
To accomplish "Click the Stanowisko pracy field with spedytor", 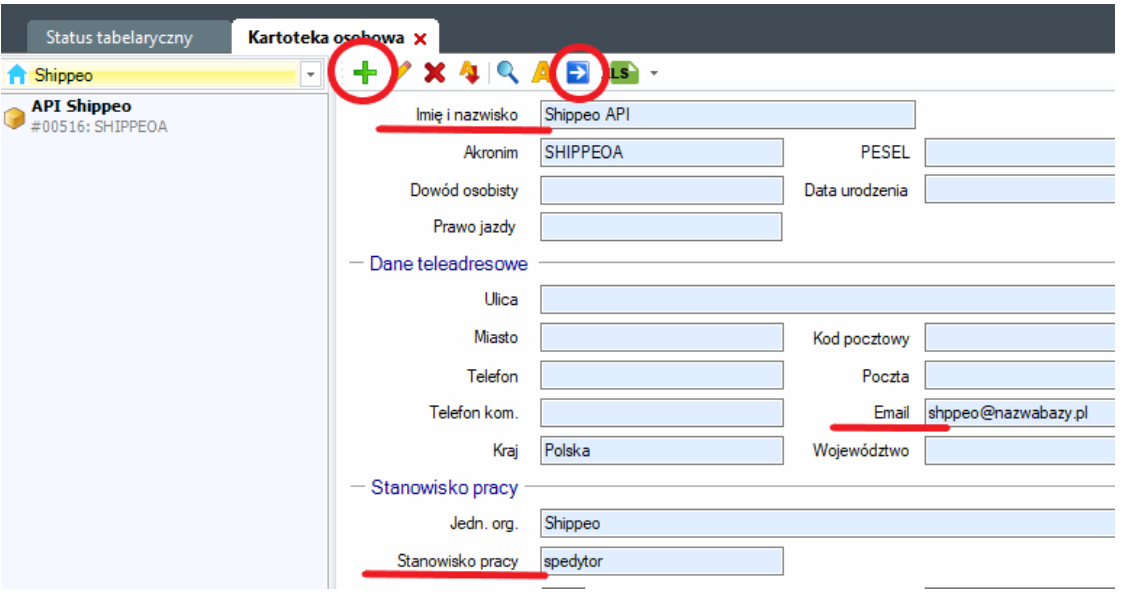I will click(x=662, y=561).
